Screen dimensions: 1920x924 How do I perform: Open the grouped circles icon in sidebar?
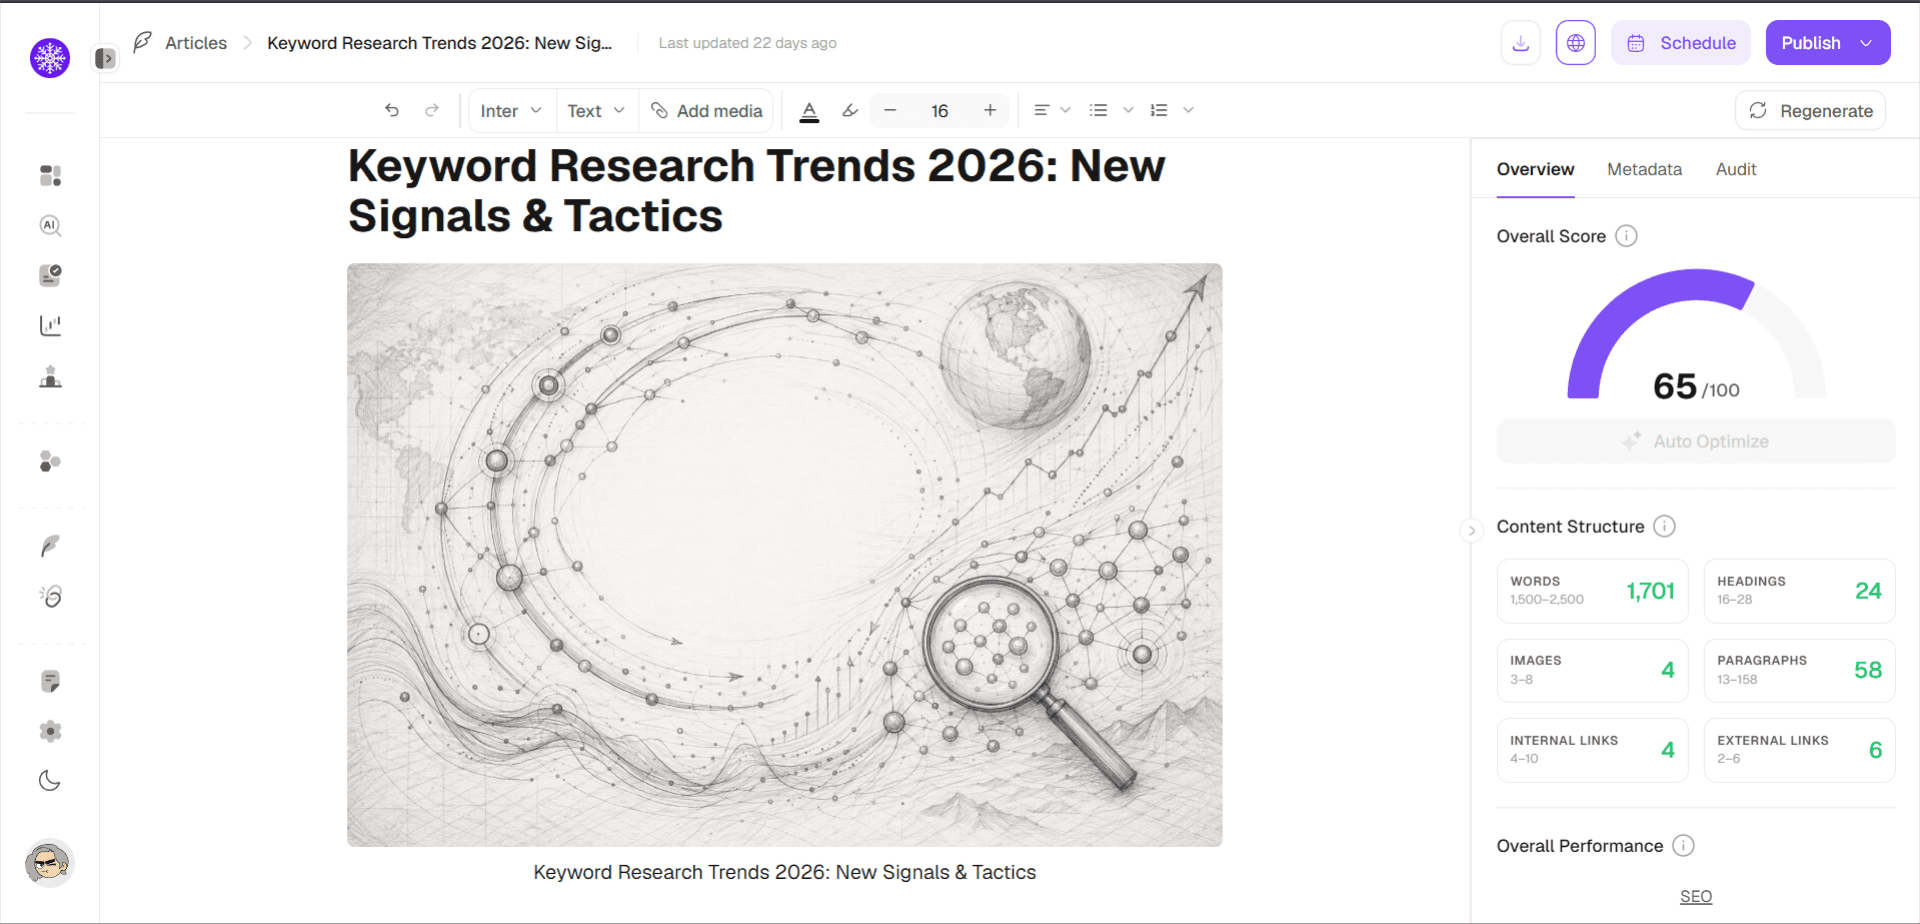point(50,461)
